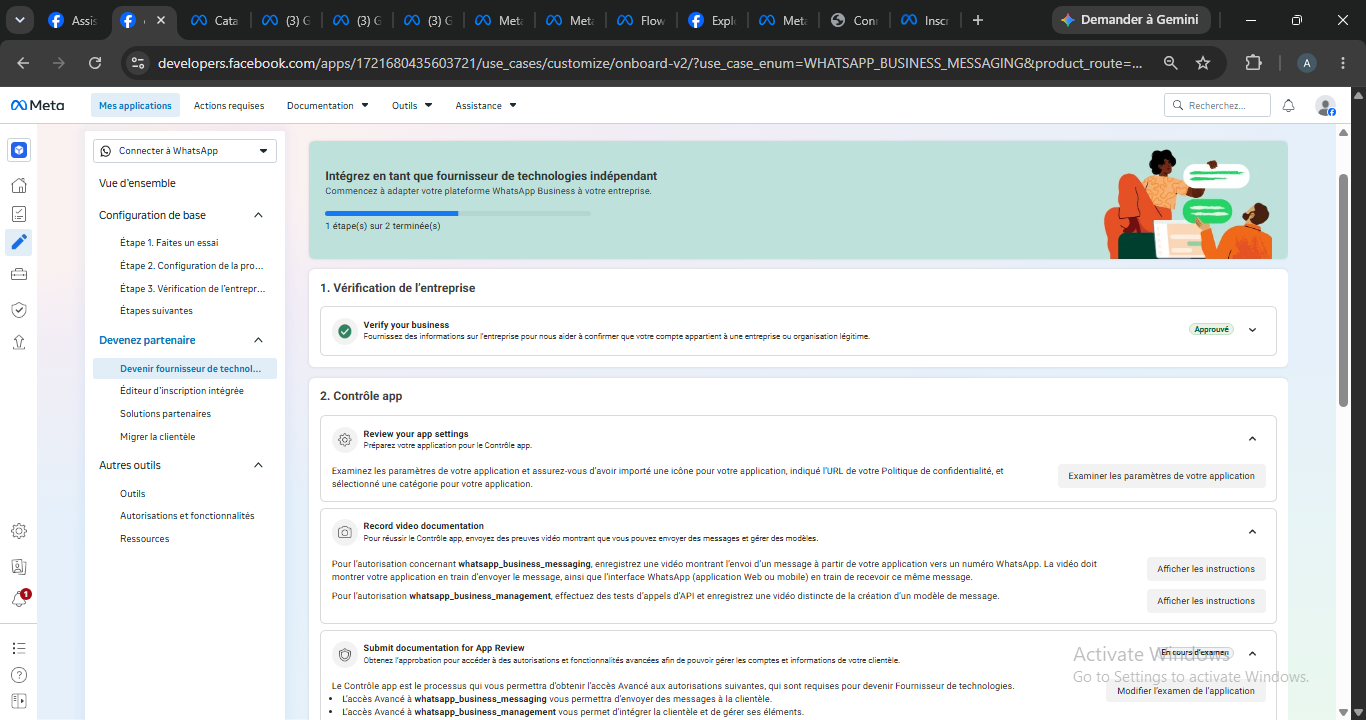Bookmark this page with the star icon
Image resolution: width=1366 pixels, height=720 pixels.
point(1203,63)
